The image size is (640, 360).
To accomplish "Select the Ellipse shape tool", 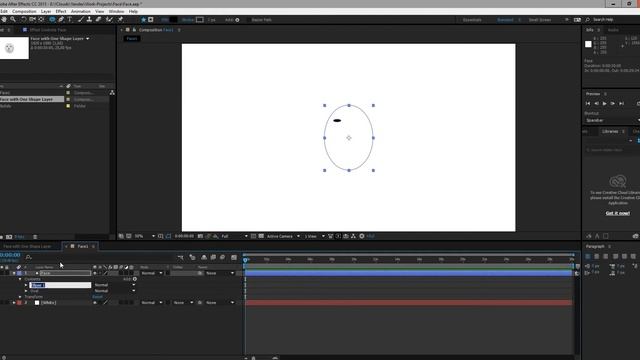I will [52, 19].
